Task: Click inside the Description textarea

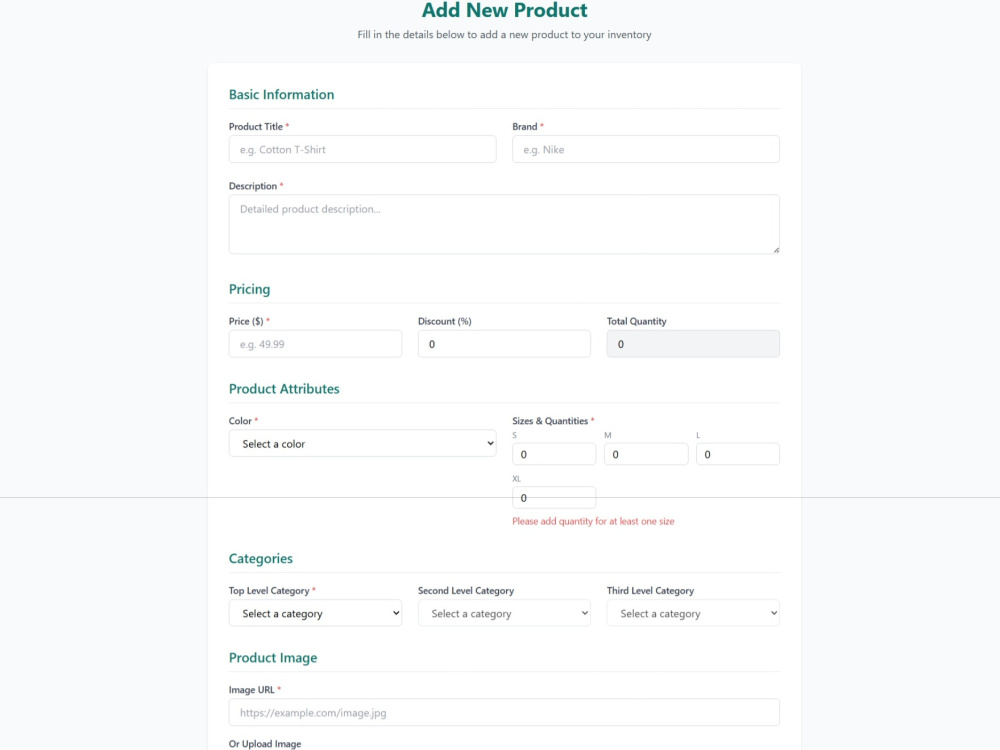Action: (504, 224)
